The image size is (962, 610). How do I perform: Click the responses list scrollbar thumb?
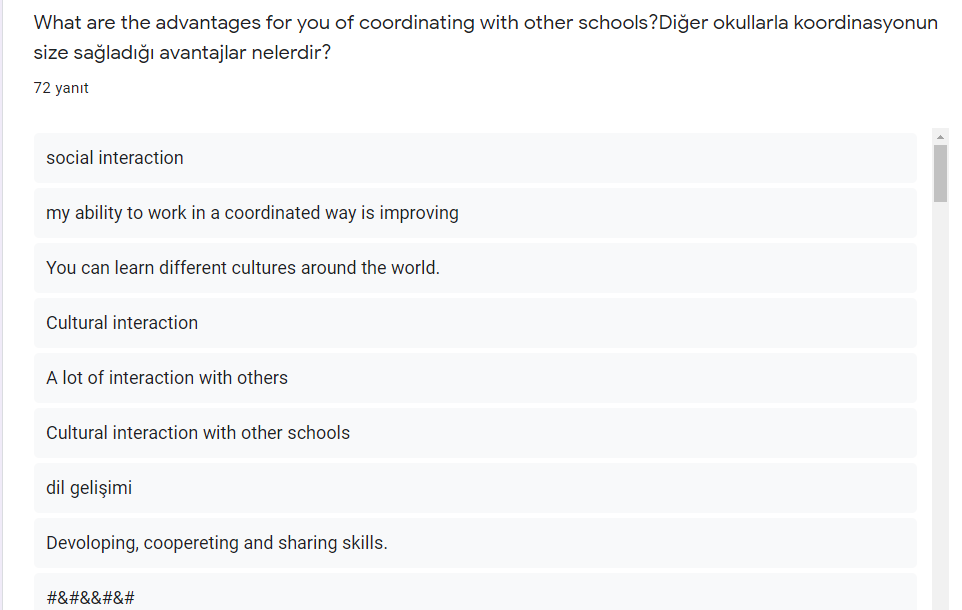(x=940, y=173)
